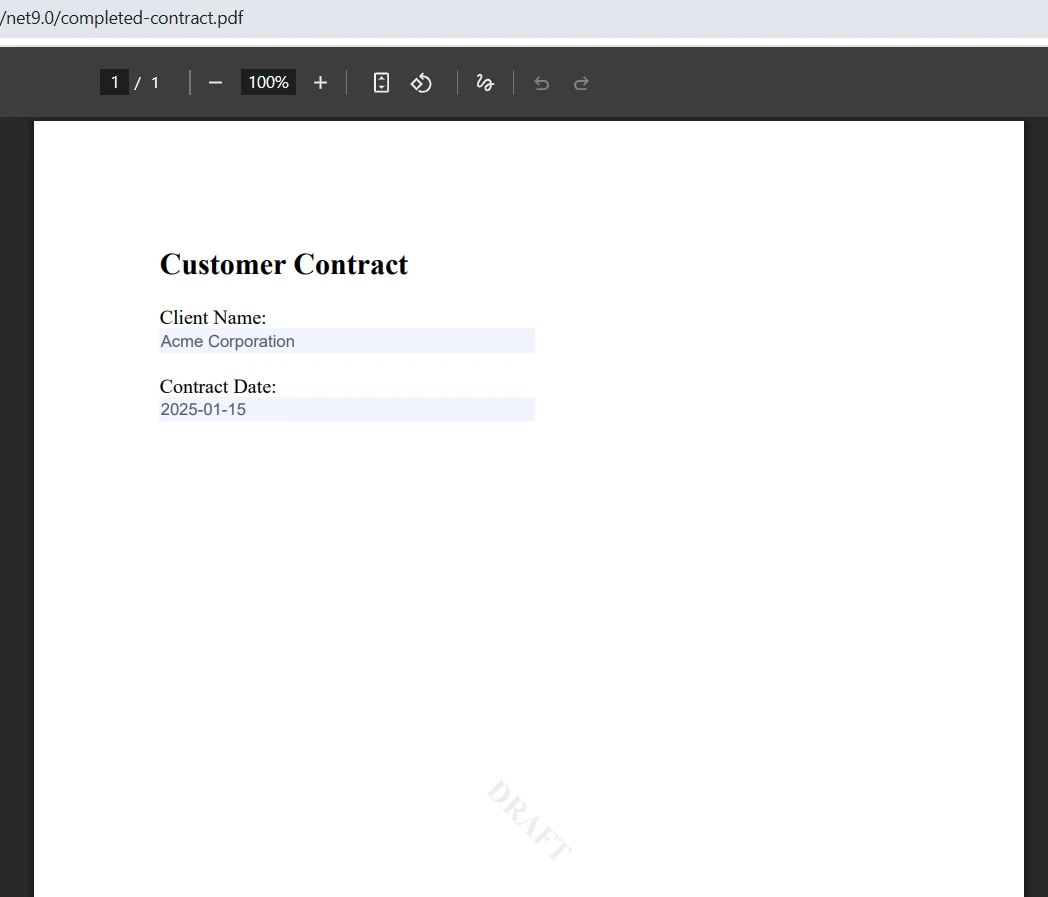Click the Contract Date form field
Viewport: 1048px width, 897px height.
(x=346, y=408)
